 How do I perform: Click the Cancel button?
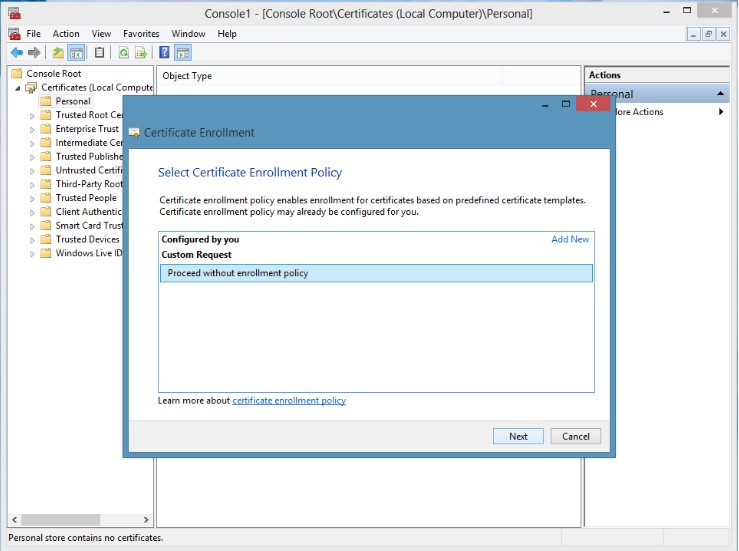click(x=575, y=436)
